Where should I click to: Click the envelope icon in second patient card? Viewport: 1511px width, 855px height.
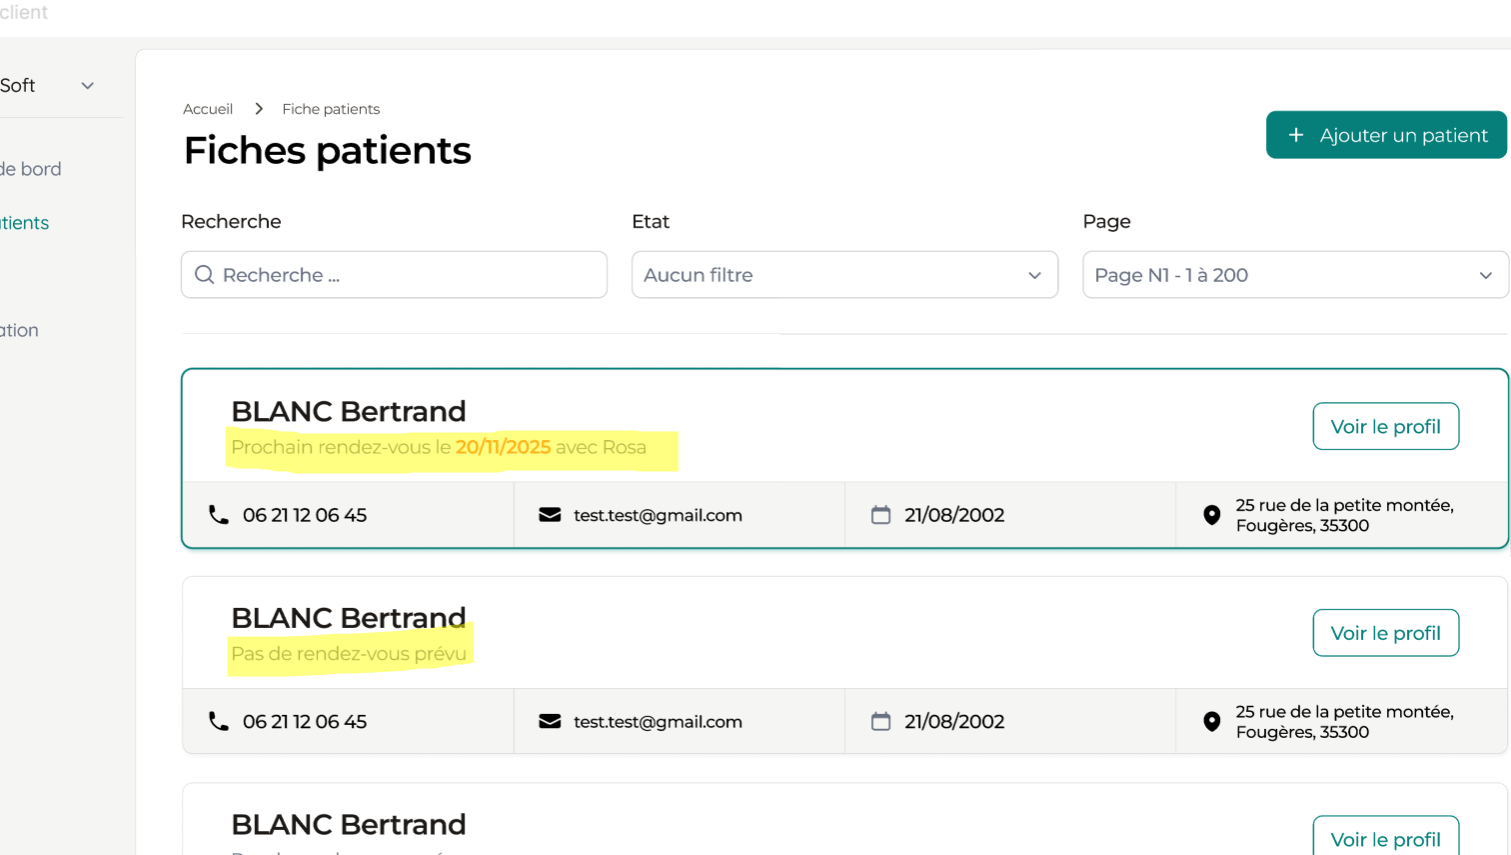550,721
